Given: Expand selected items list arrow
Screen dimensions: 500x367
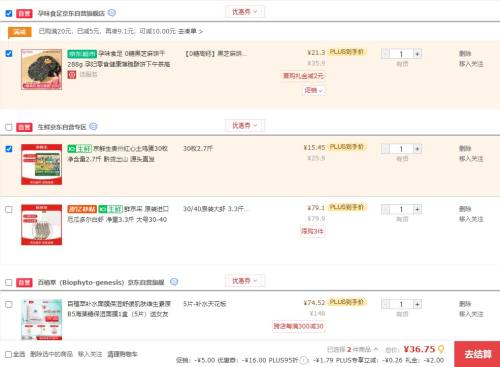Looking at the screenshot, I should coord(376,349).
